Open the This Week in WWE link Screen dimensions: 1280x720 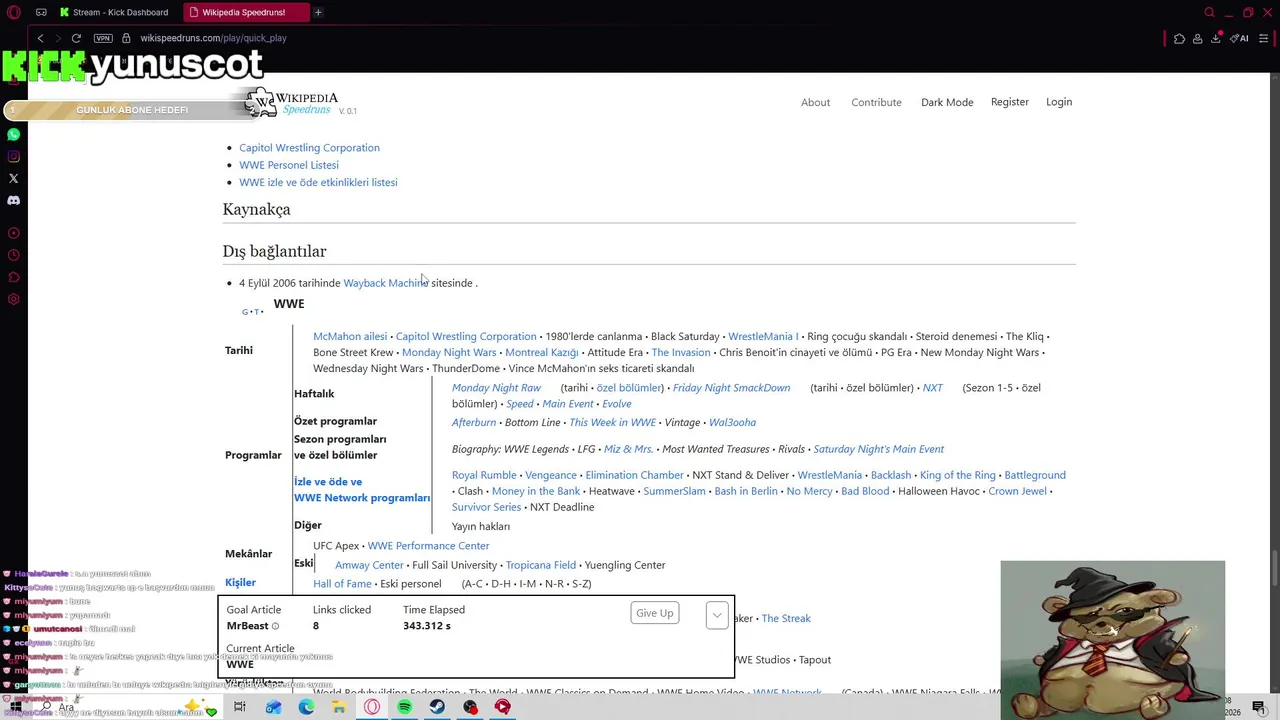click(612, 422)
